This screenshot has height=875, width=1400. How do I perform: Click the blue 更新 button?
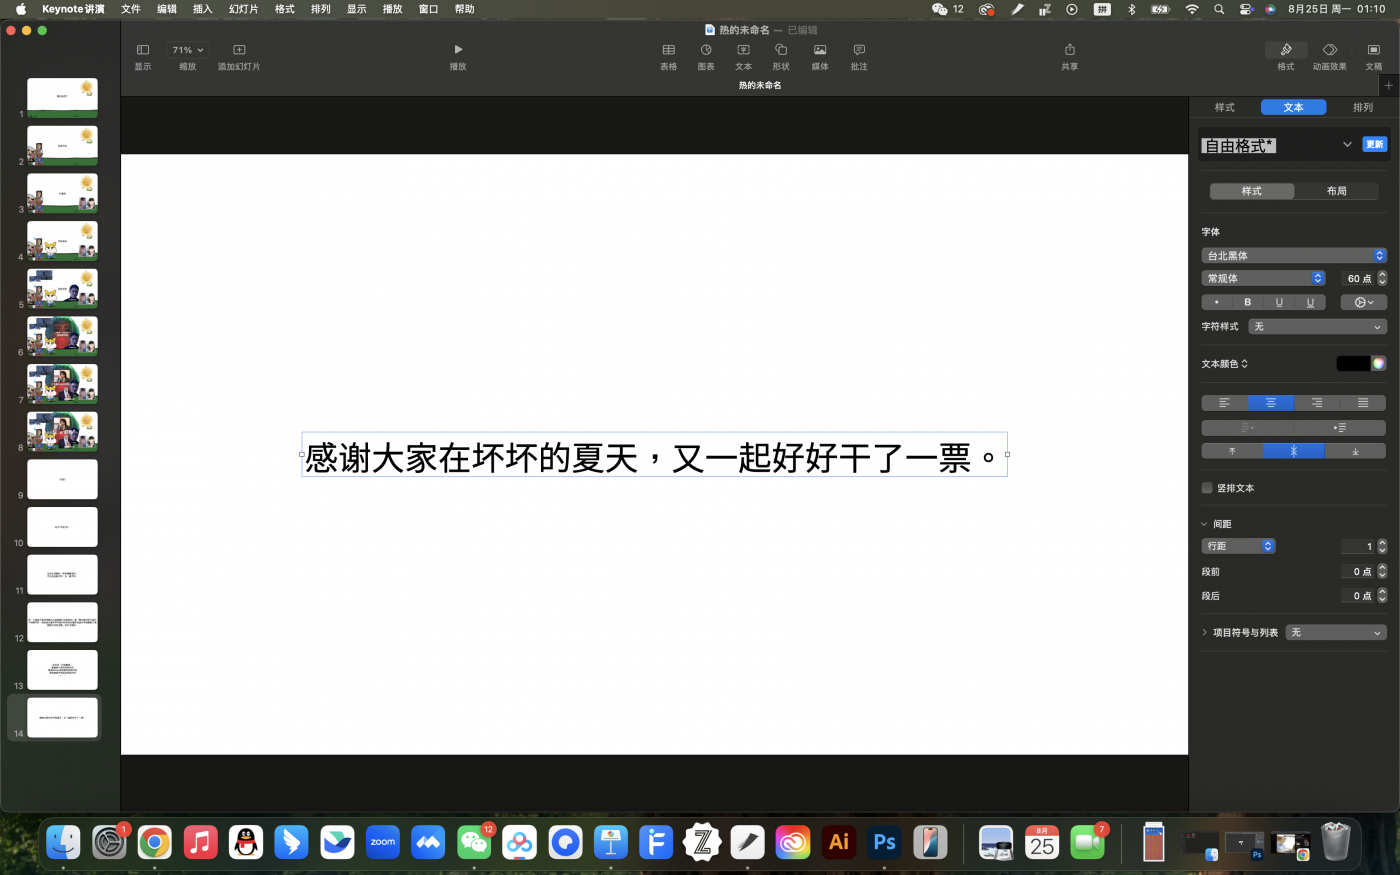1375,144
